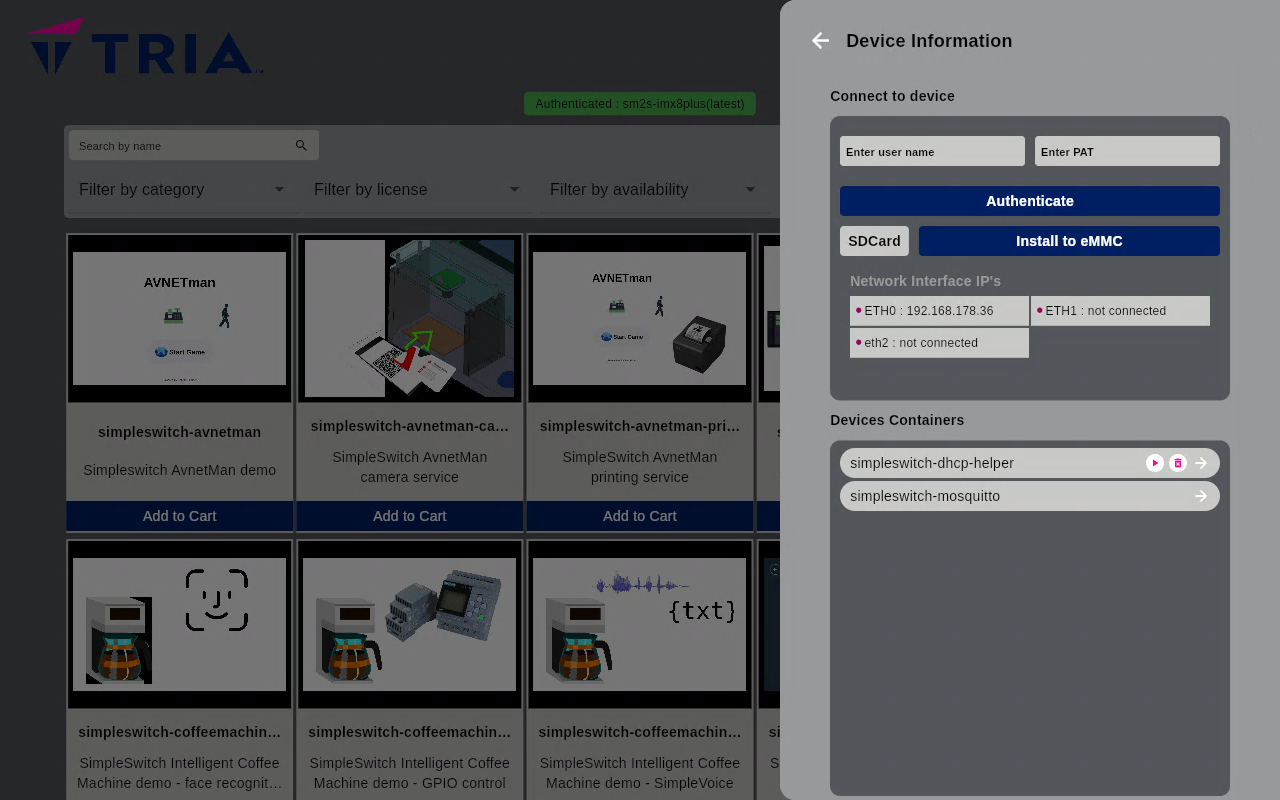Click the TRIA logo
The height and width of the screenshot is (800, 1280).
(146, 47)
